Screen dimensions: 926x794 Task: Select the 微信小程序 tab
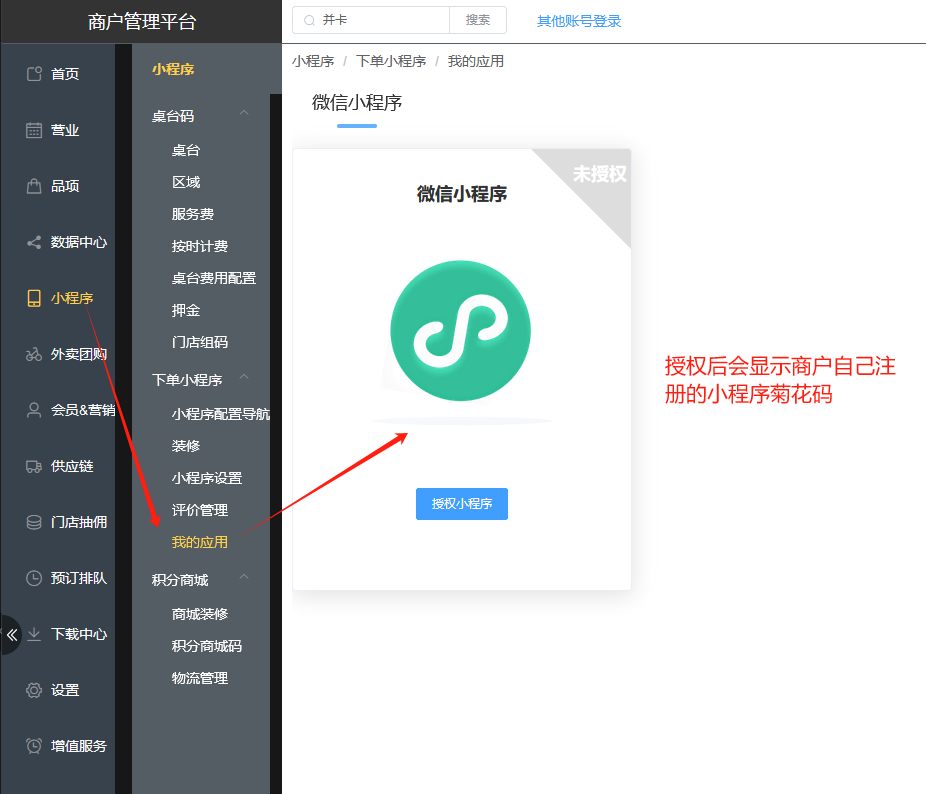tap(357, 103)
